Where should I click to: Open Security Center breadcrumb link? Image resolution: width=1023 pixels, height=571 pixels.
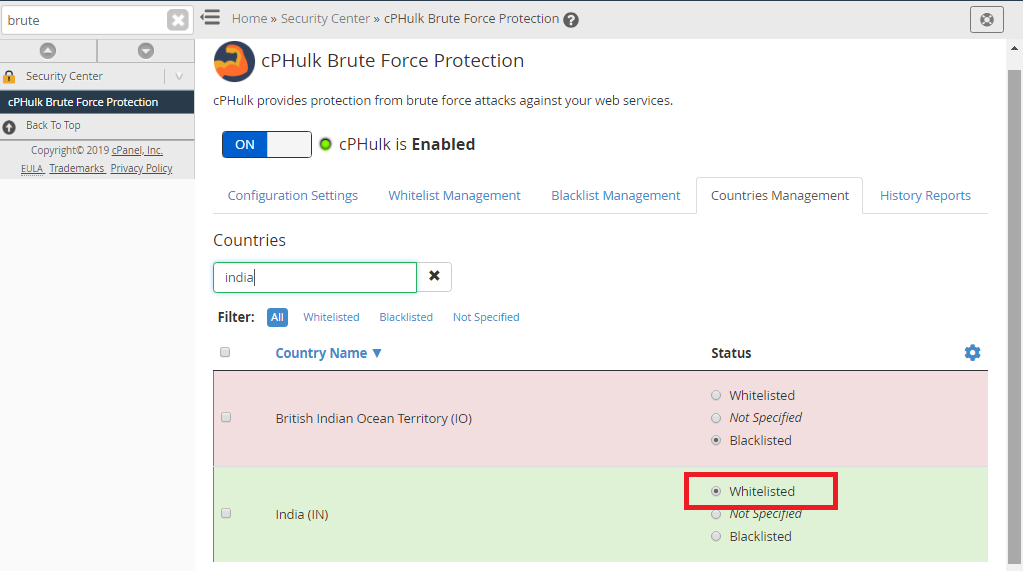(325, 19)
